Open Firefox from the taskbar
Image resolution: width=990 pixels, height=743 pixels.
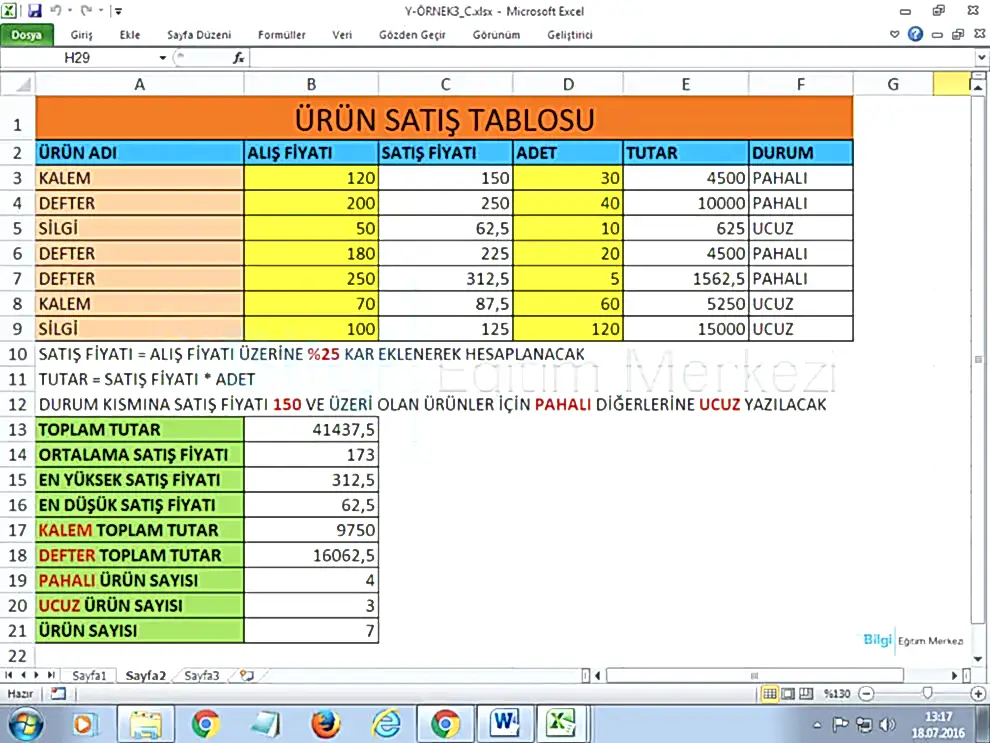pyautogui.click(x=326, y=722)
